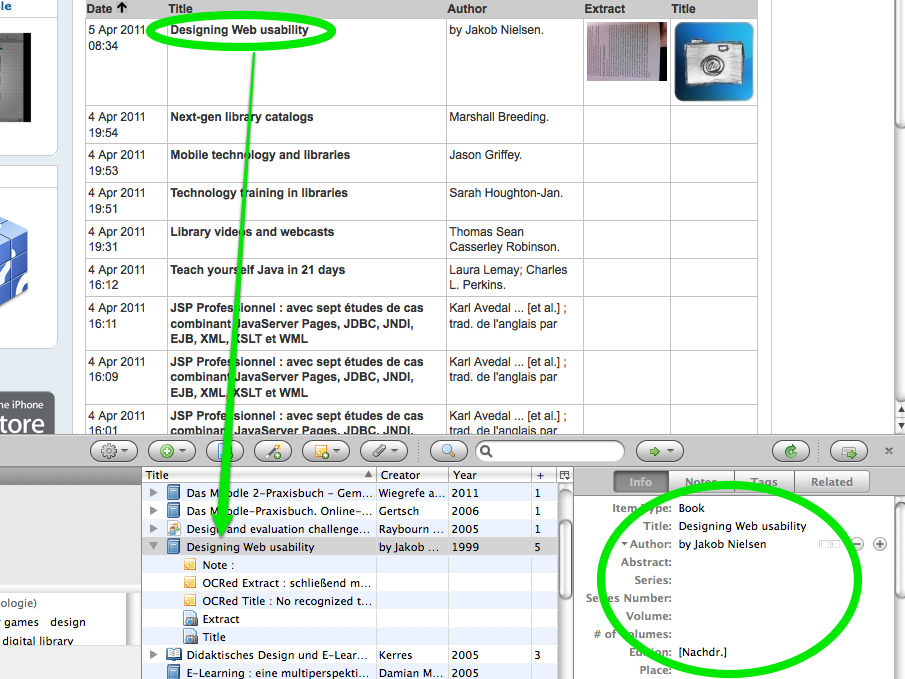Viewport: 905px width, 679px height.
Task: Switch author single/two field name mode
Action: 831,544
